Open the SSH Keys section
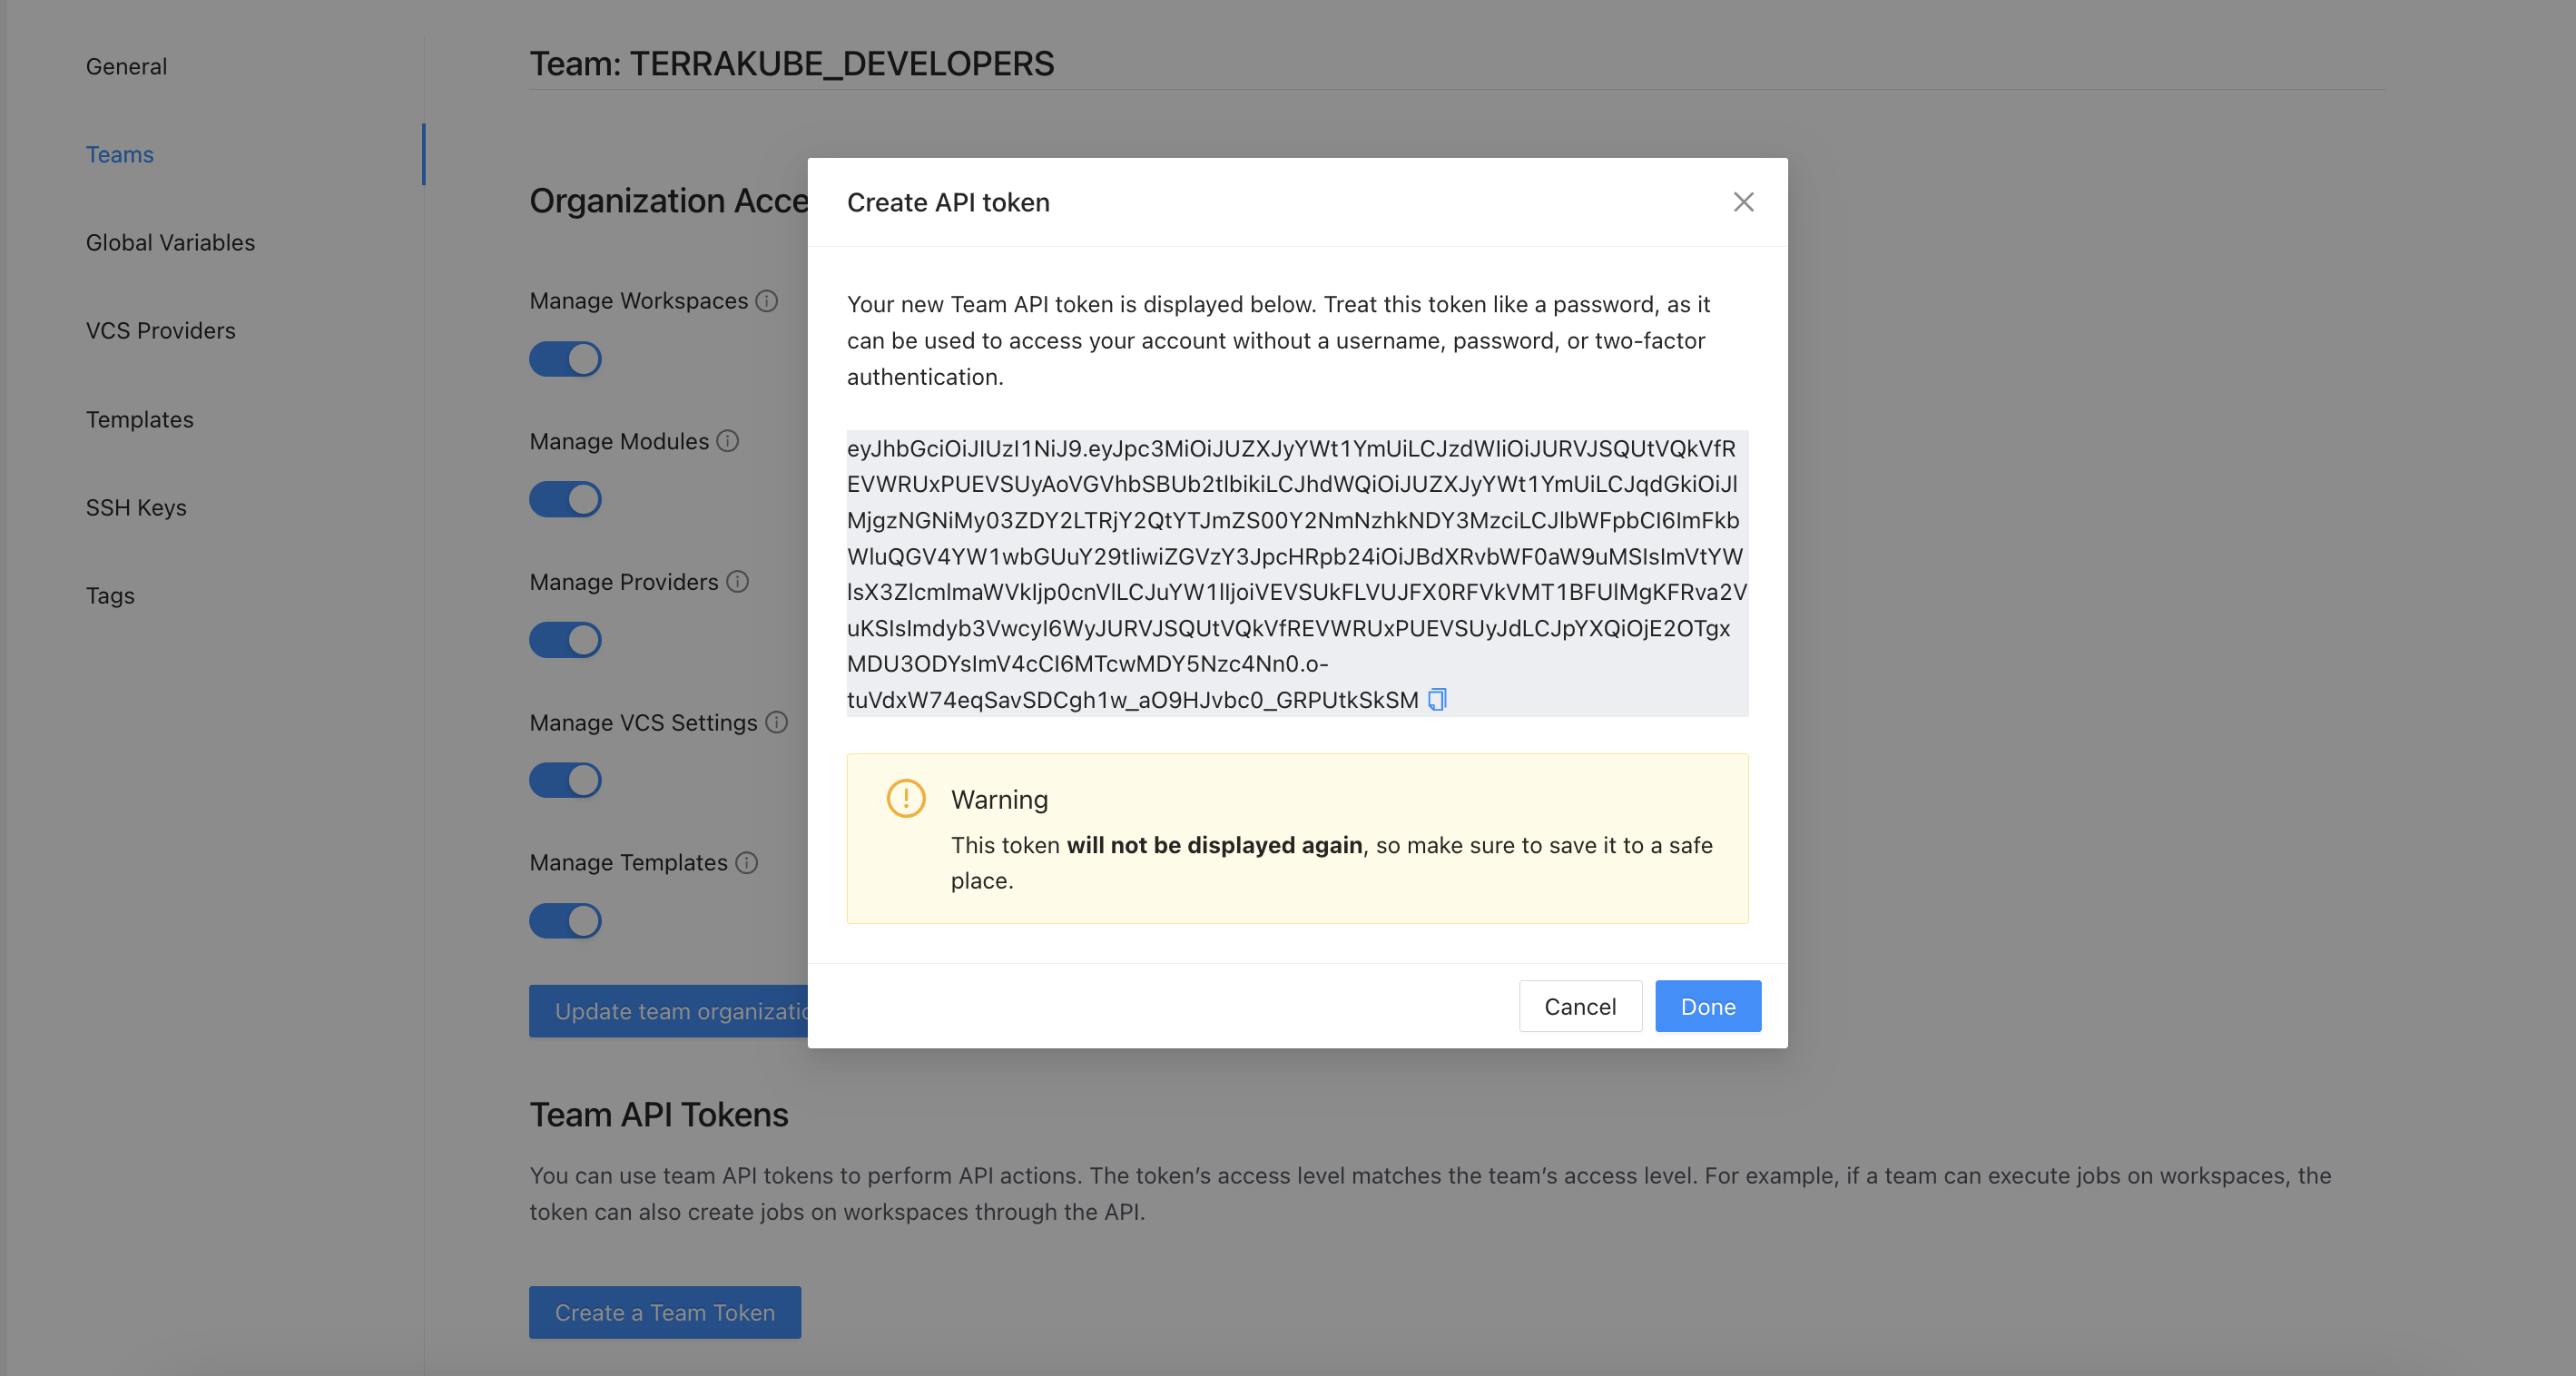This screenshot has width=2576, height=1376. tap(136, 508)
